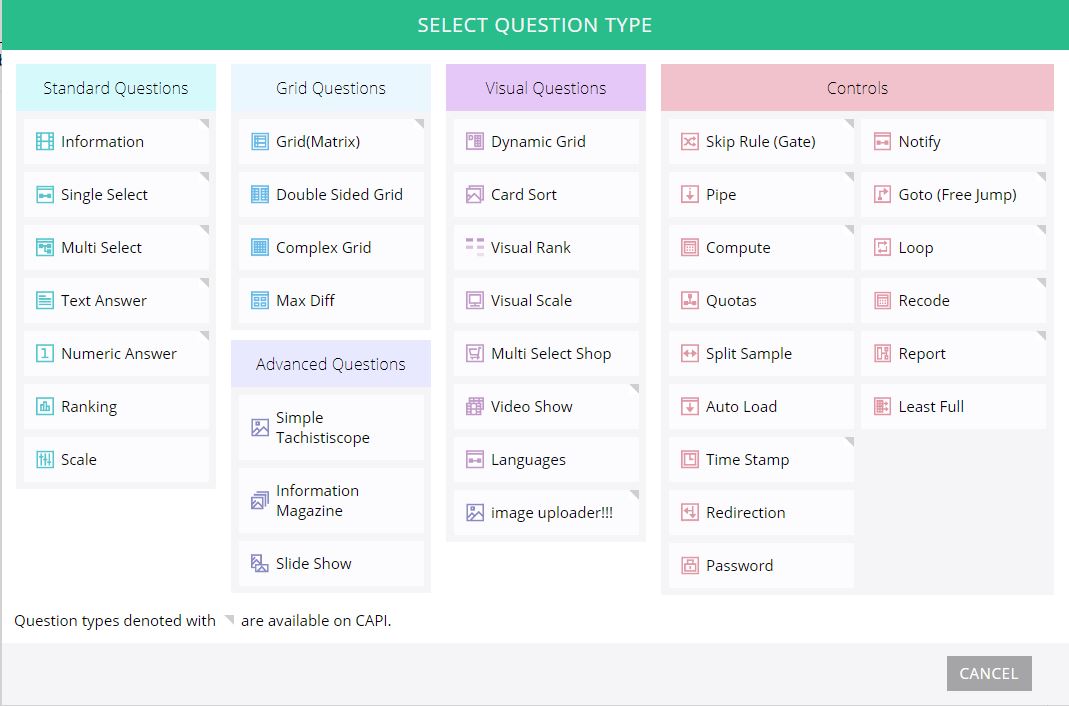Choose the Single Select question type
This screenshot has width=1069, height=706.
coord(104,195)
